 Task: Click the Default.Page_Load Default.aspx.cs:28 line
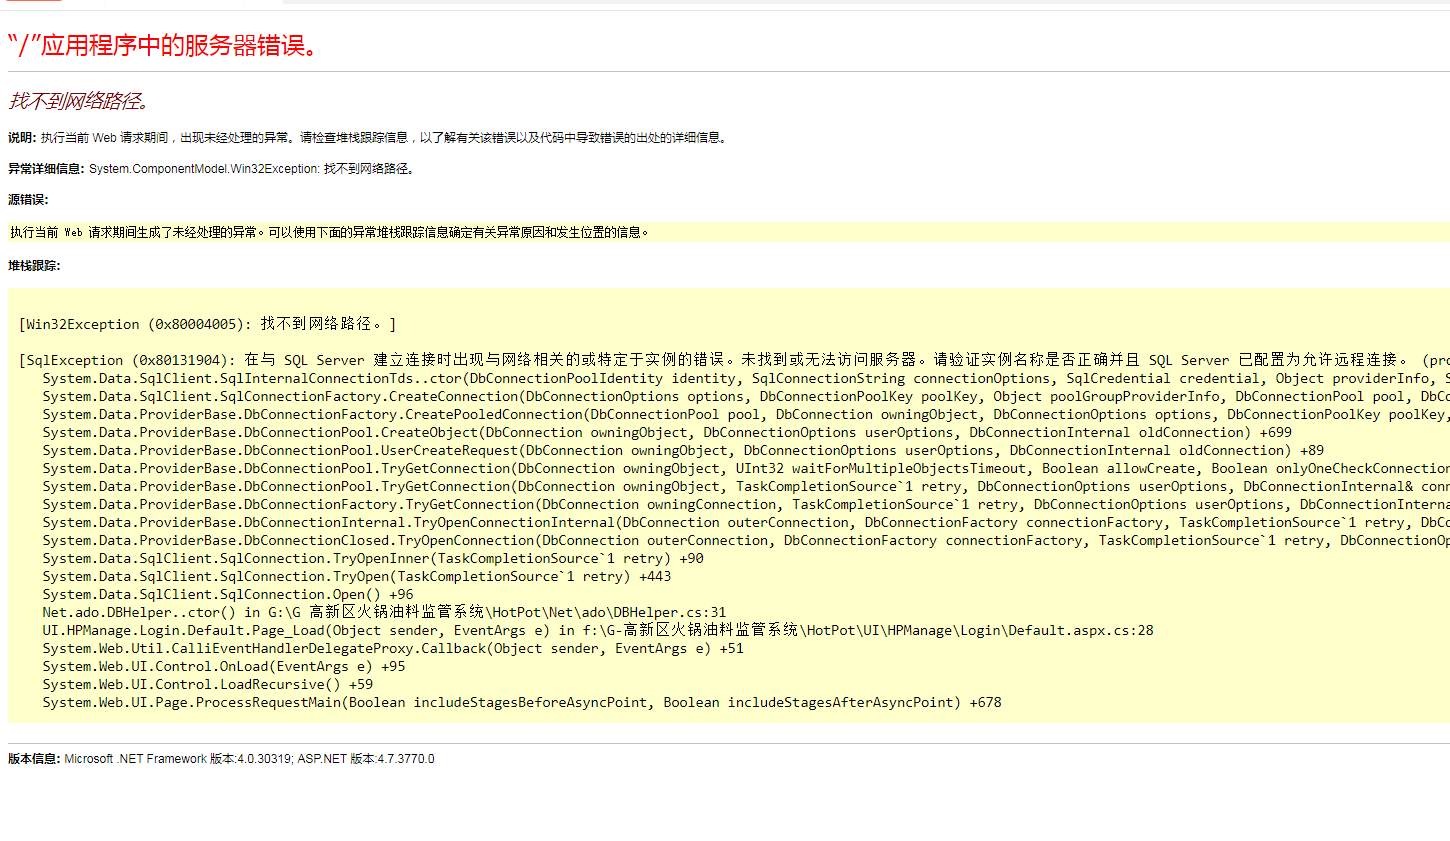pyautogui.click(x=597, y=630)
